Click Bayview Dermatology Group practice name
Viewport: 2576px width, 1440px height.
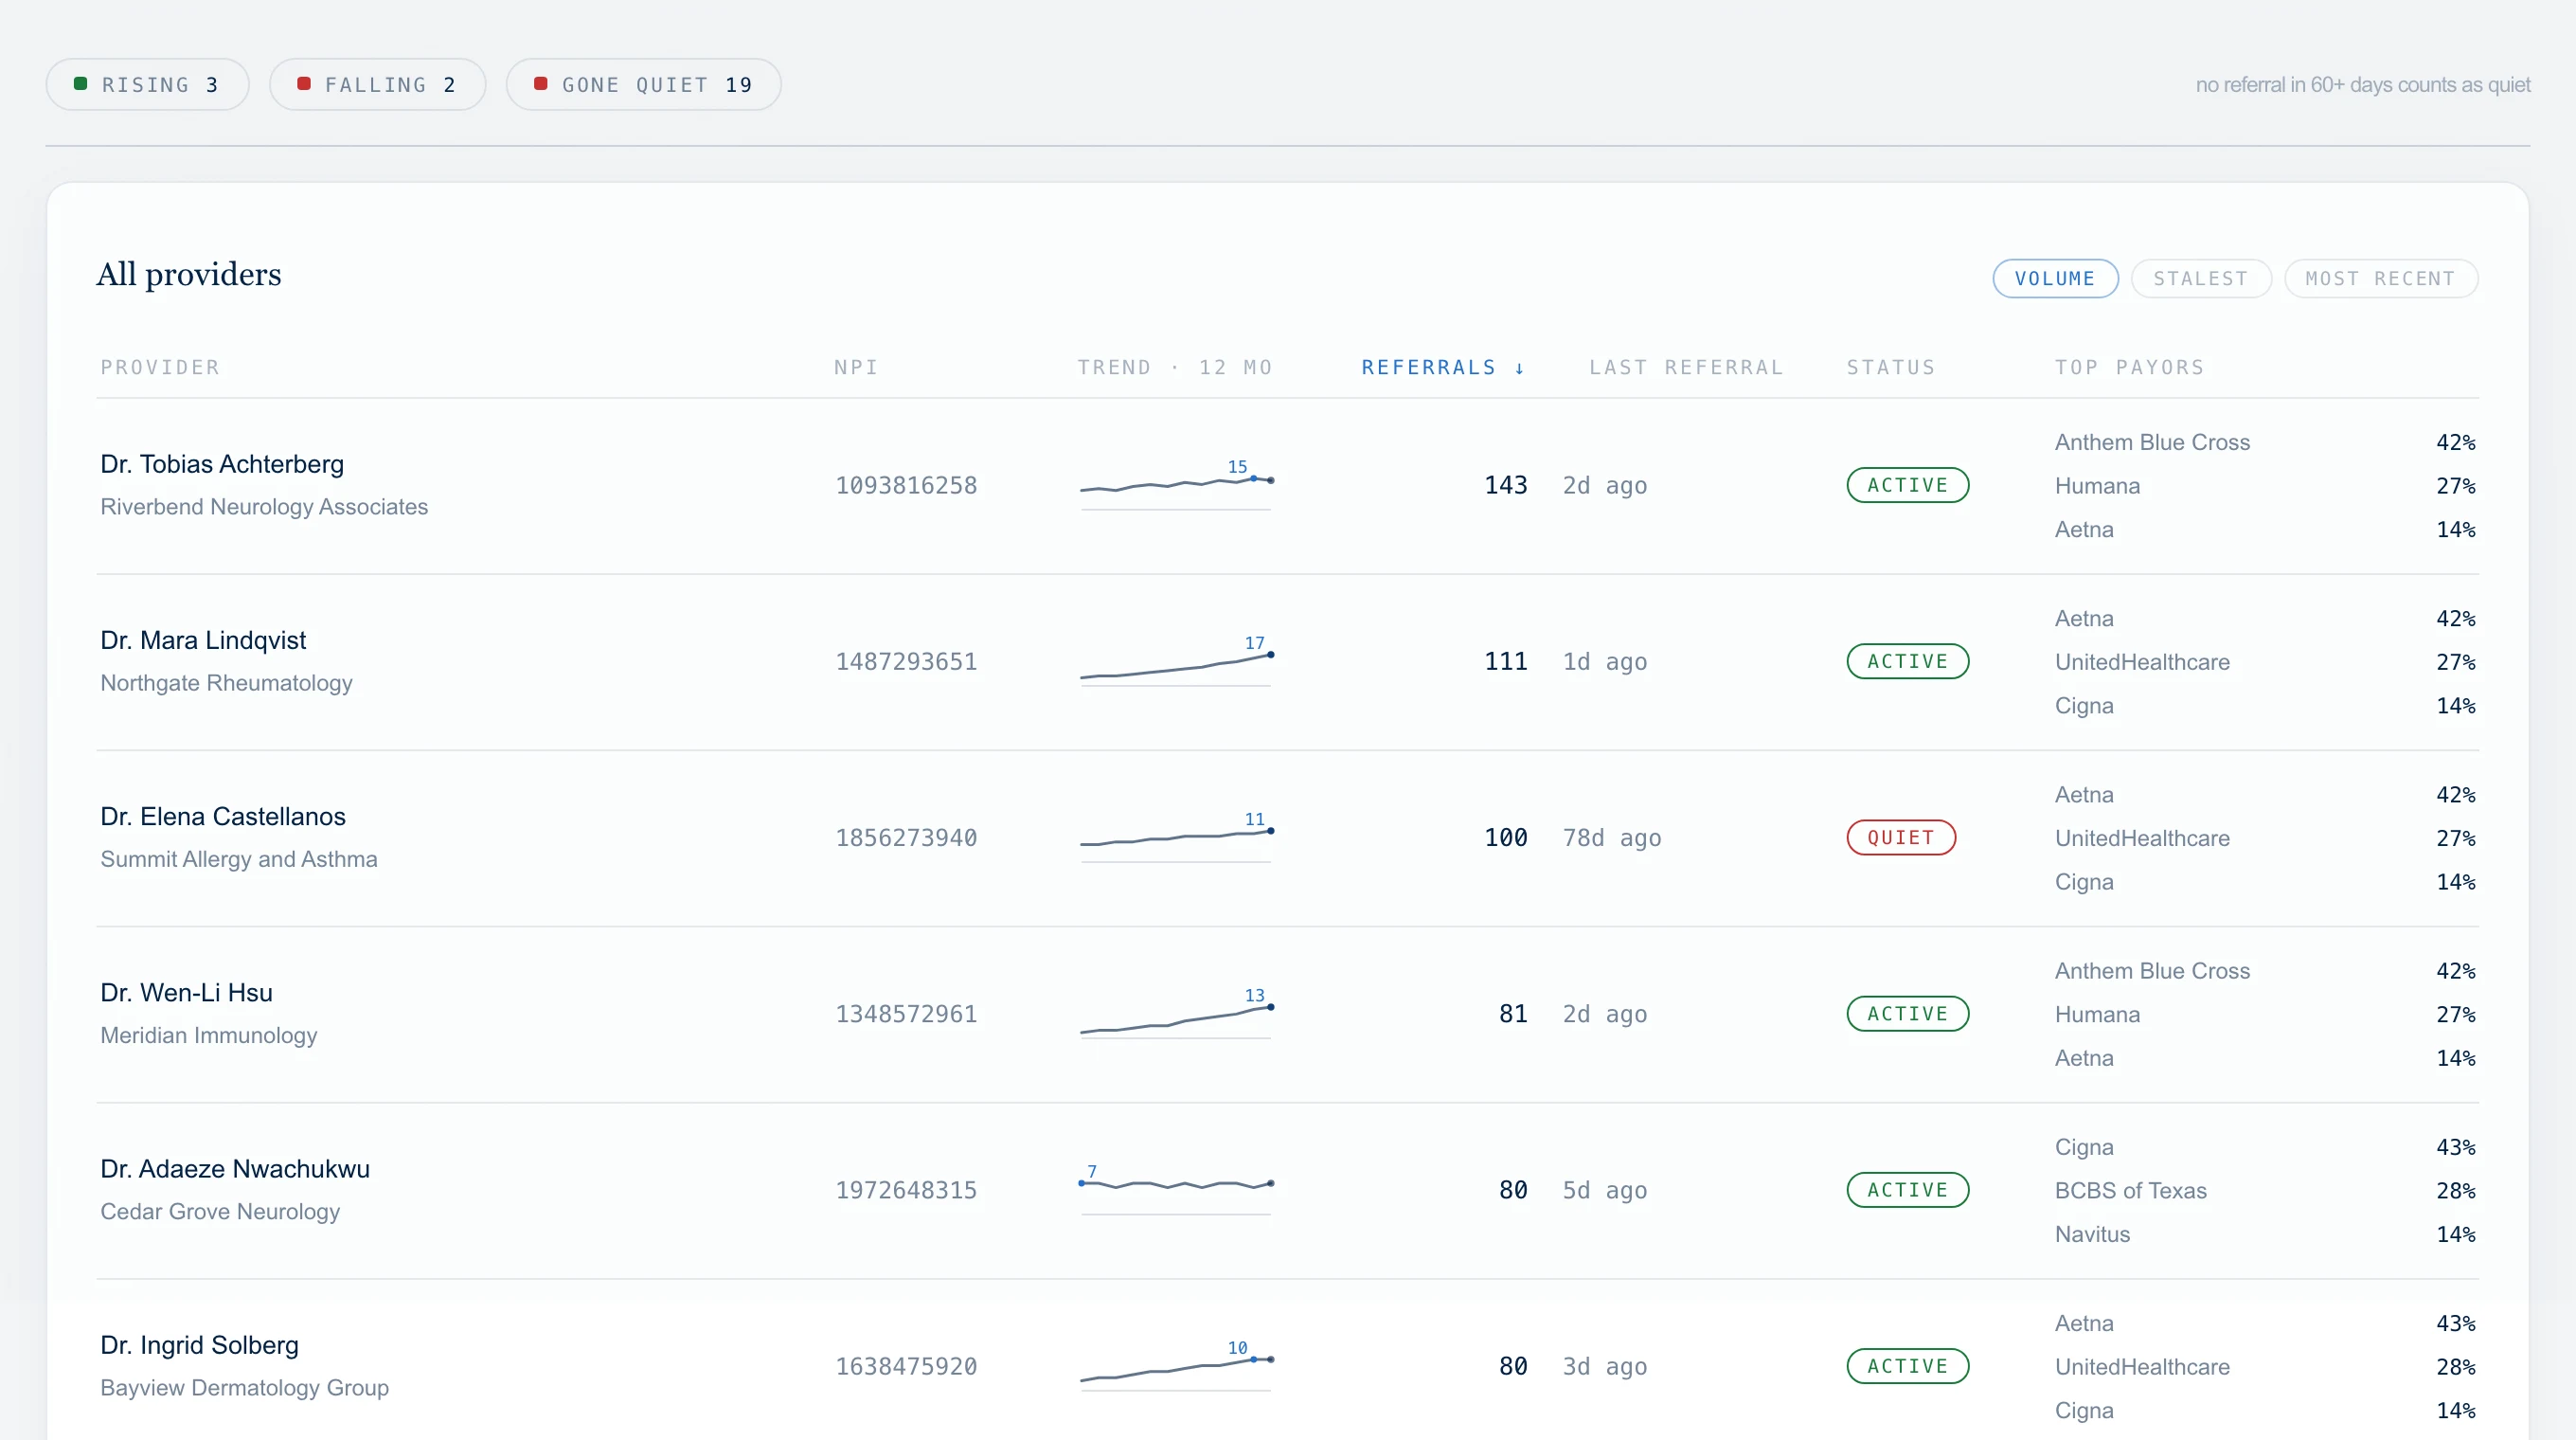pos(245,1388)
